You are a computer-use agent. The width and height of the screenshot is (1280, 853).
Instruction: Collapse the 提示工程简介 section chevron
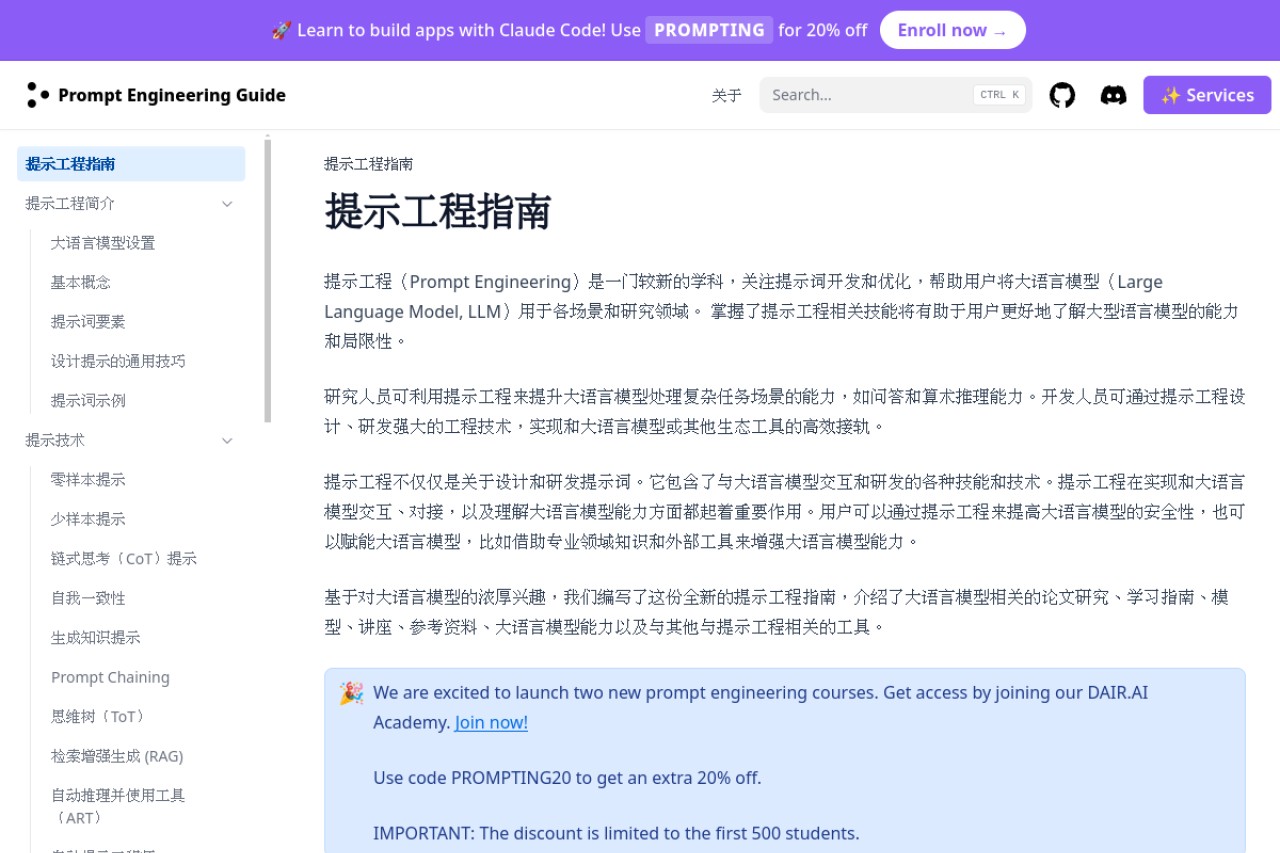(227, 204)
